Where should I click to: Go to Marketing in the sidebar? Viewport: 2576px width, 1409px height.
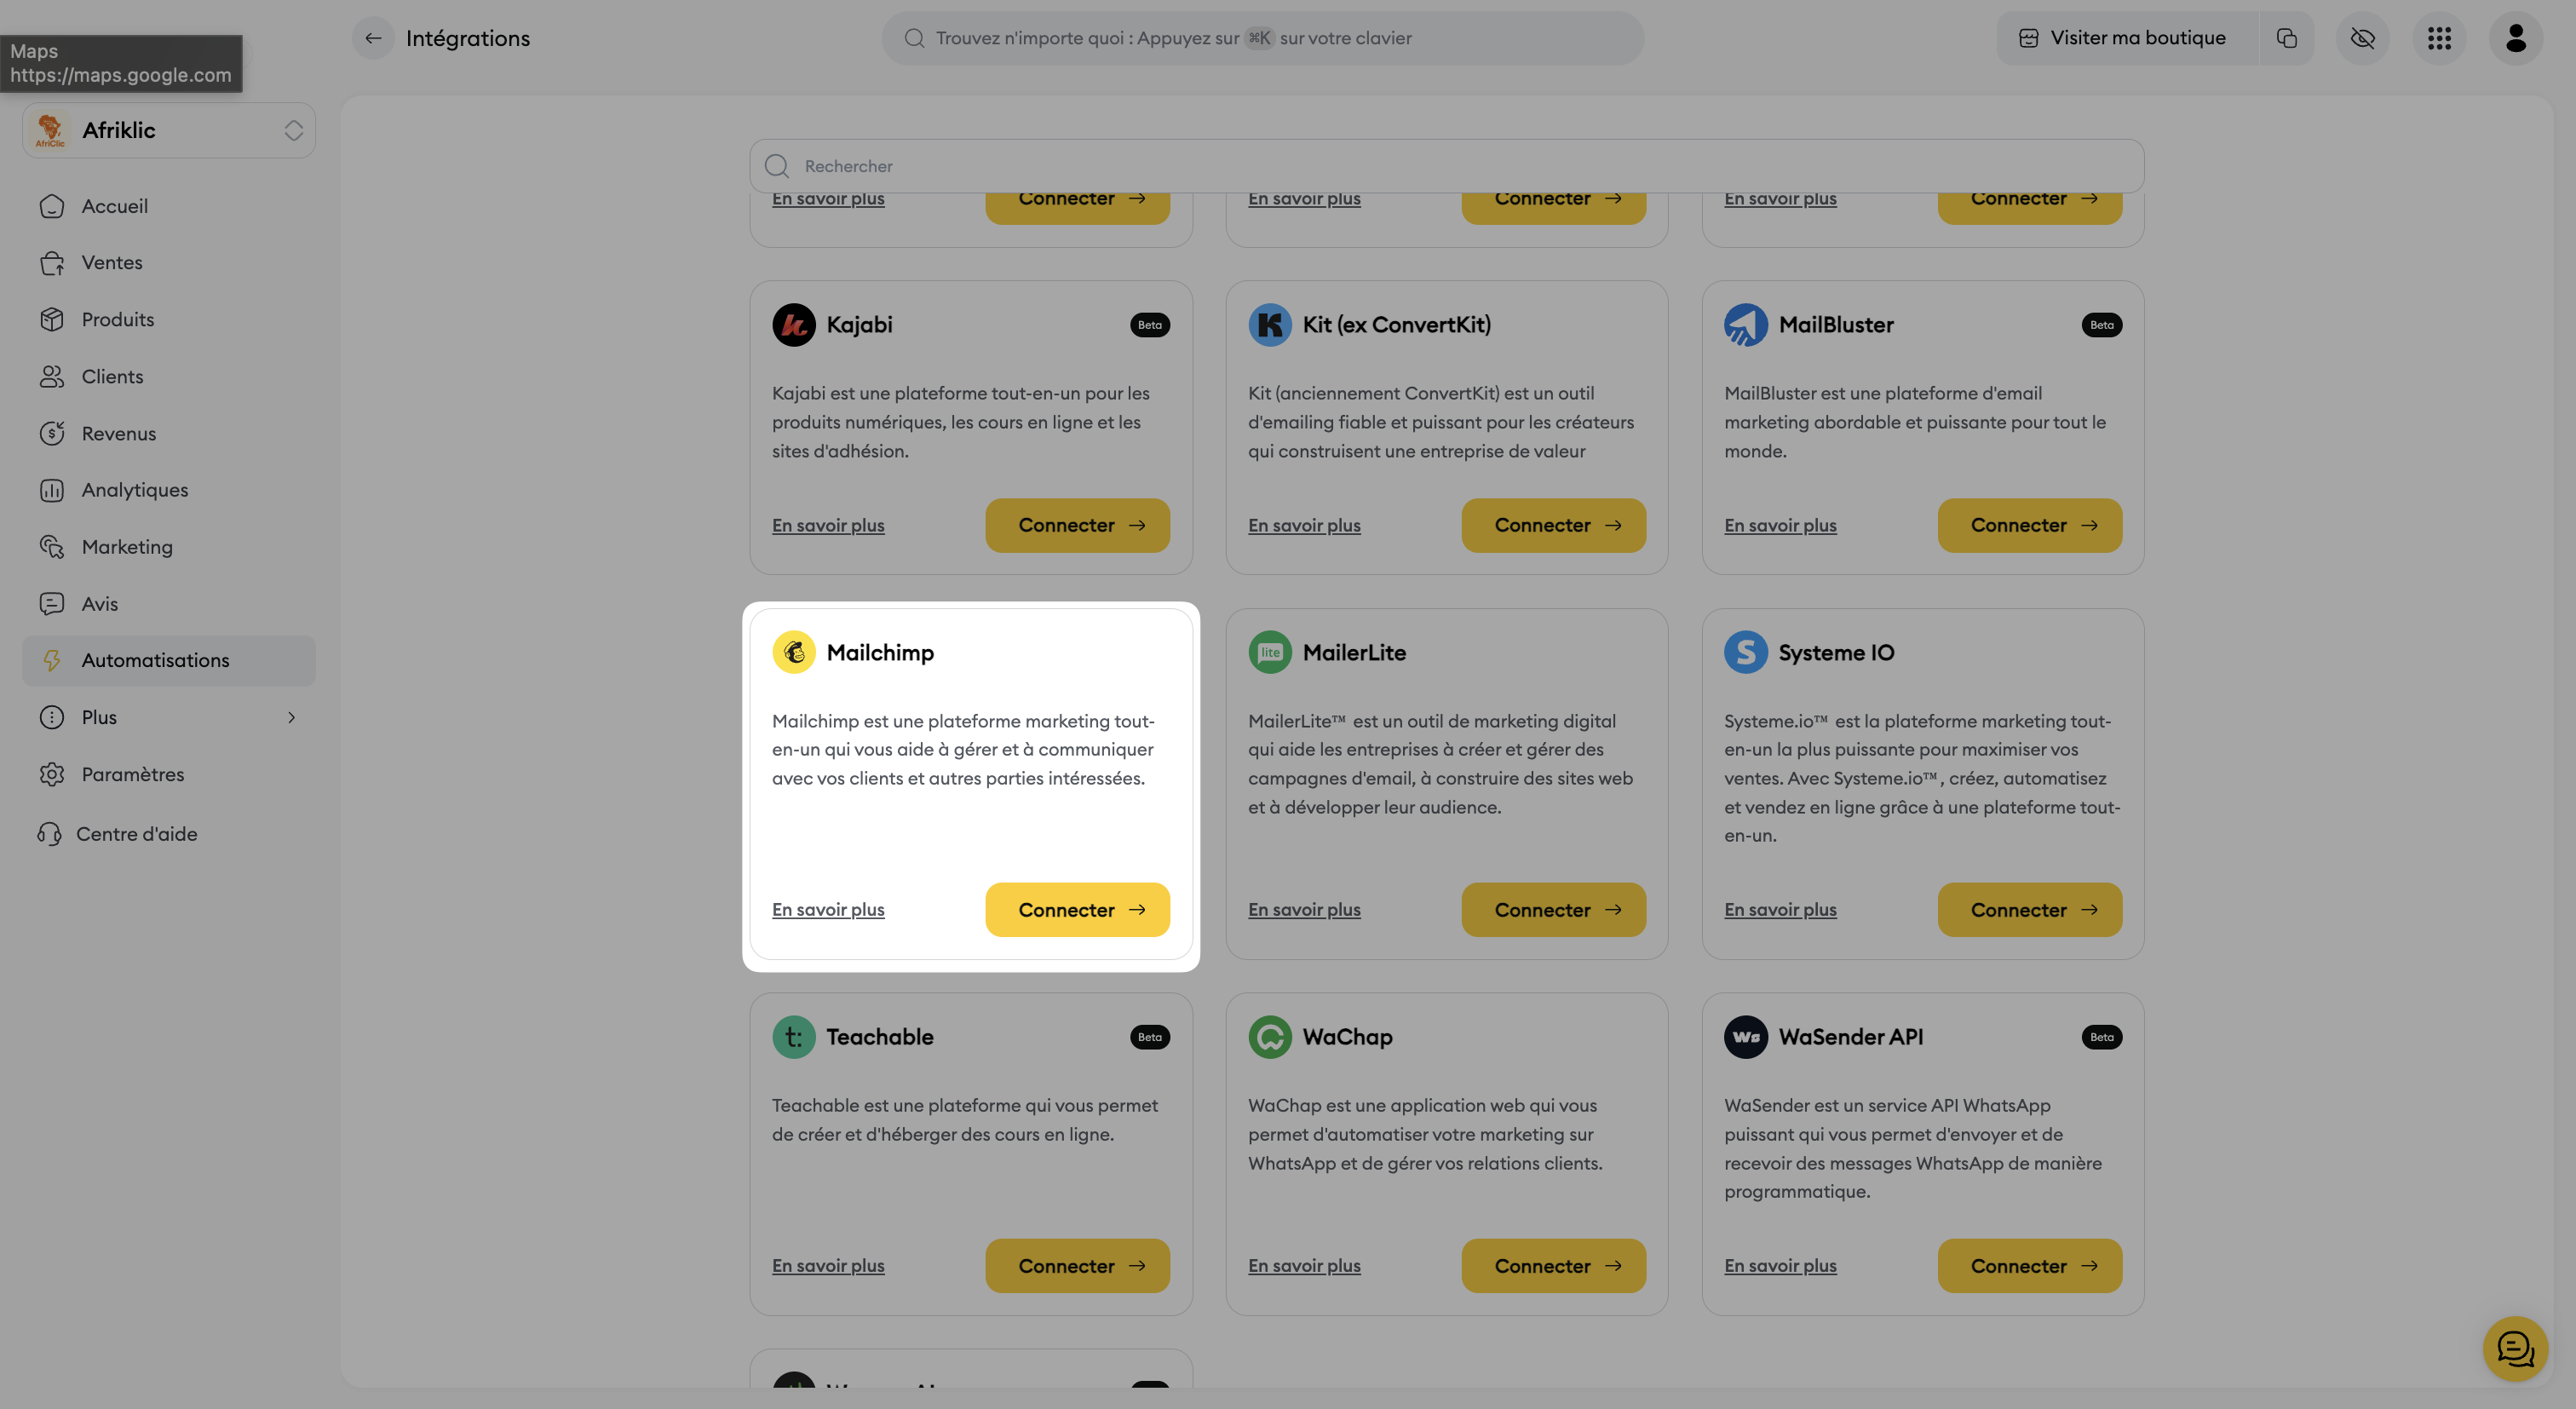click(127, 547)
